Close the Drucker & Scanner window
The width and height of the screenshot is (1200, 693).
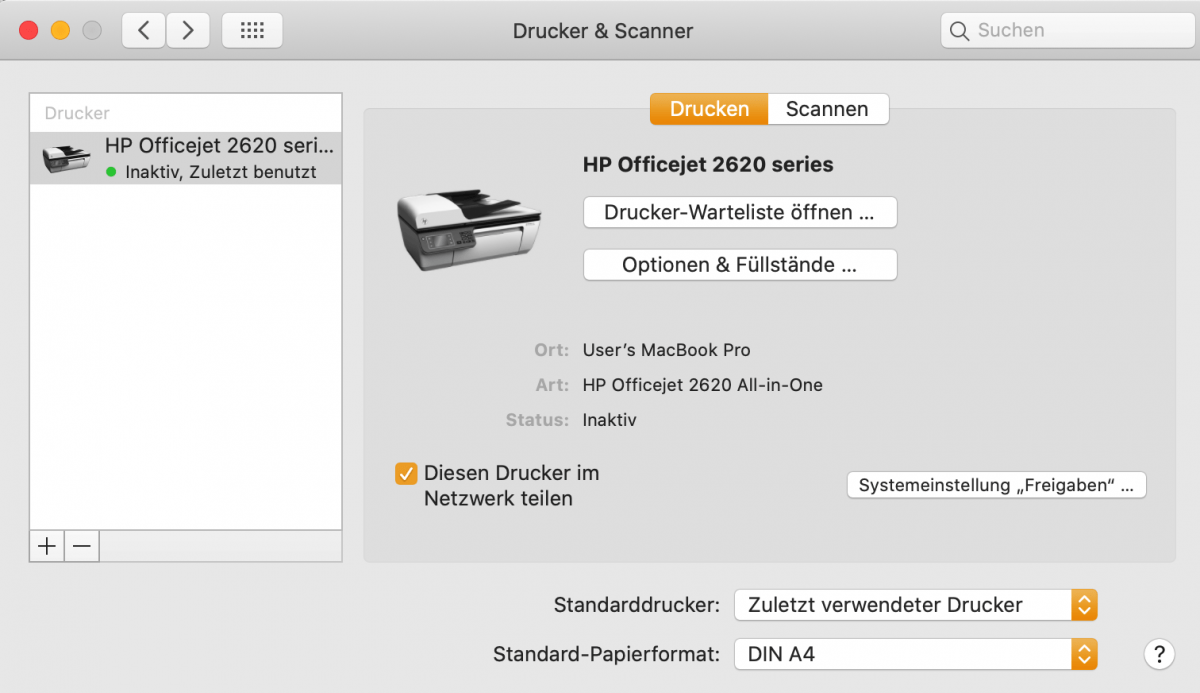click(x=28, y=30)
